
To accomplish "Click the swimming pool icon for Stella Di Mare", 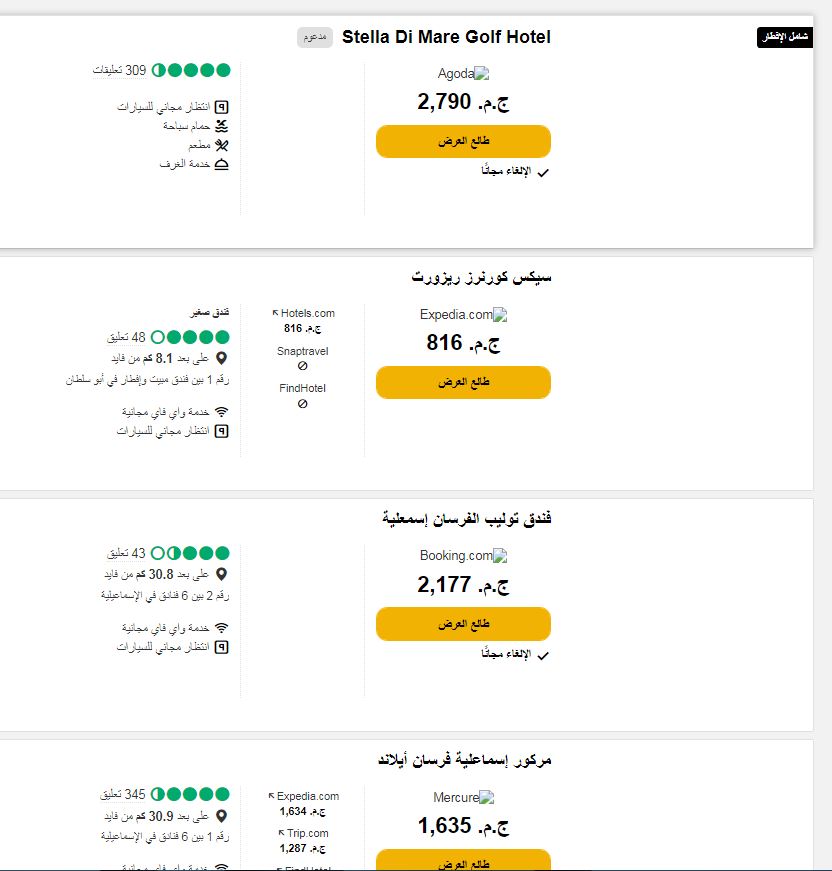I will (x=222, y=126).
